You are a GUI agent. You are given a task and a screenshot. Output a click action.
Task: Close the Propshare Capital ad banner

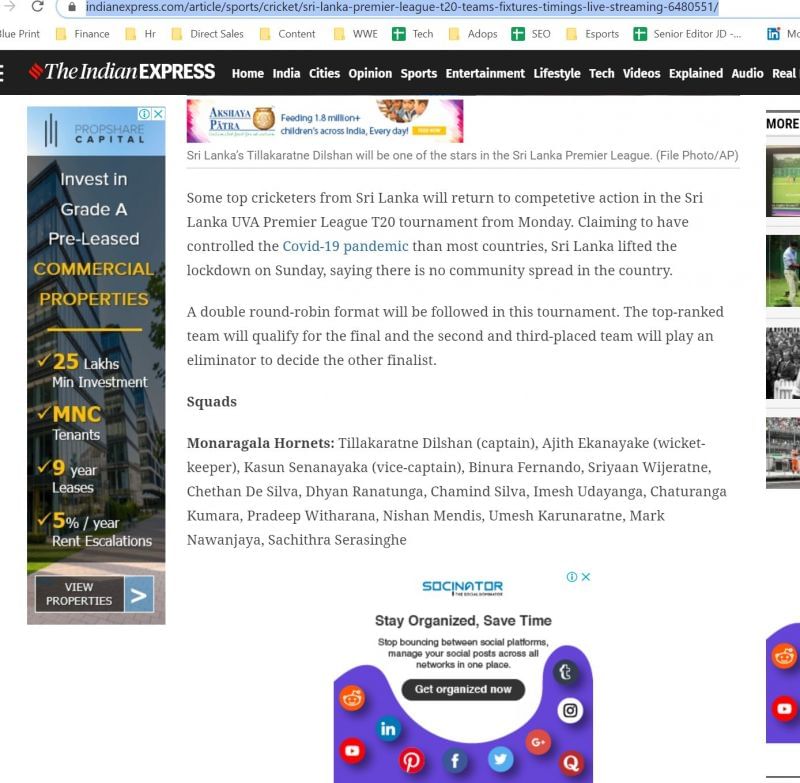click(x=158, y=115)
